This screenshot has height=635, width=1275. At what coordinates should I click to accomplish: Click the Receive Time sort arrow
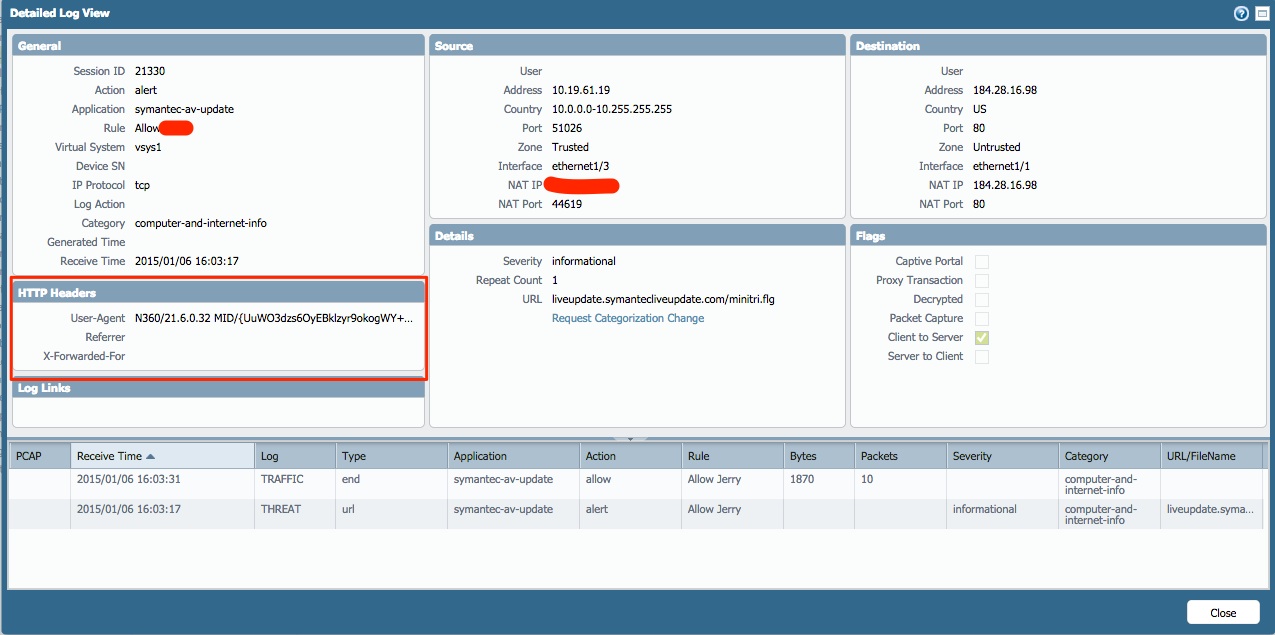[151, 456]
